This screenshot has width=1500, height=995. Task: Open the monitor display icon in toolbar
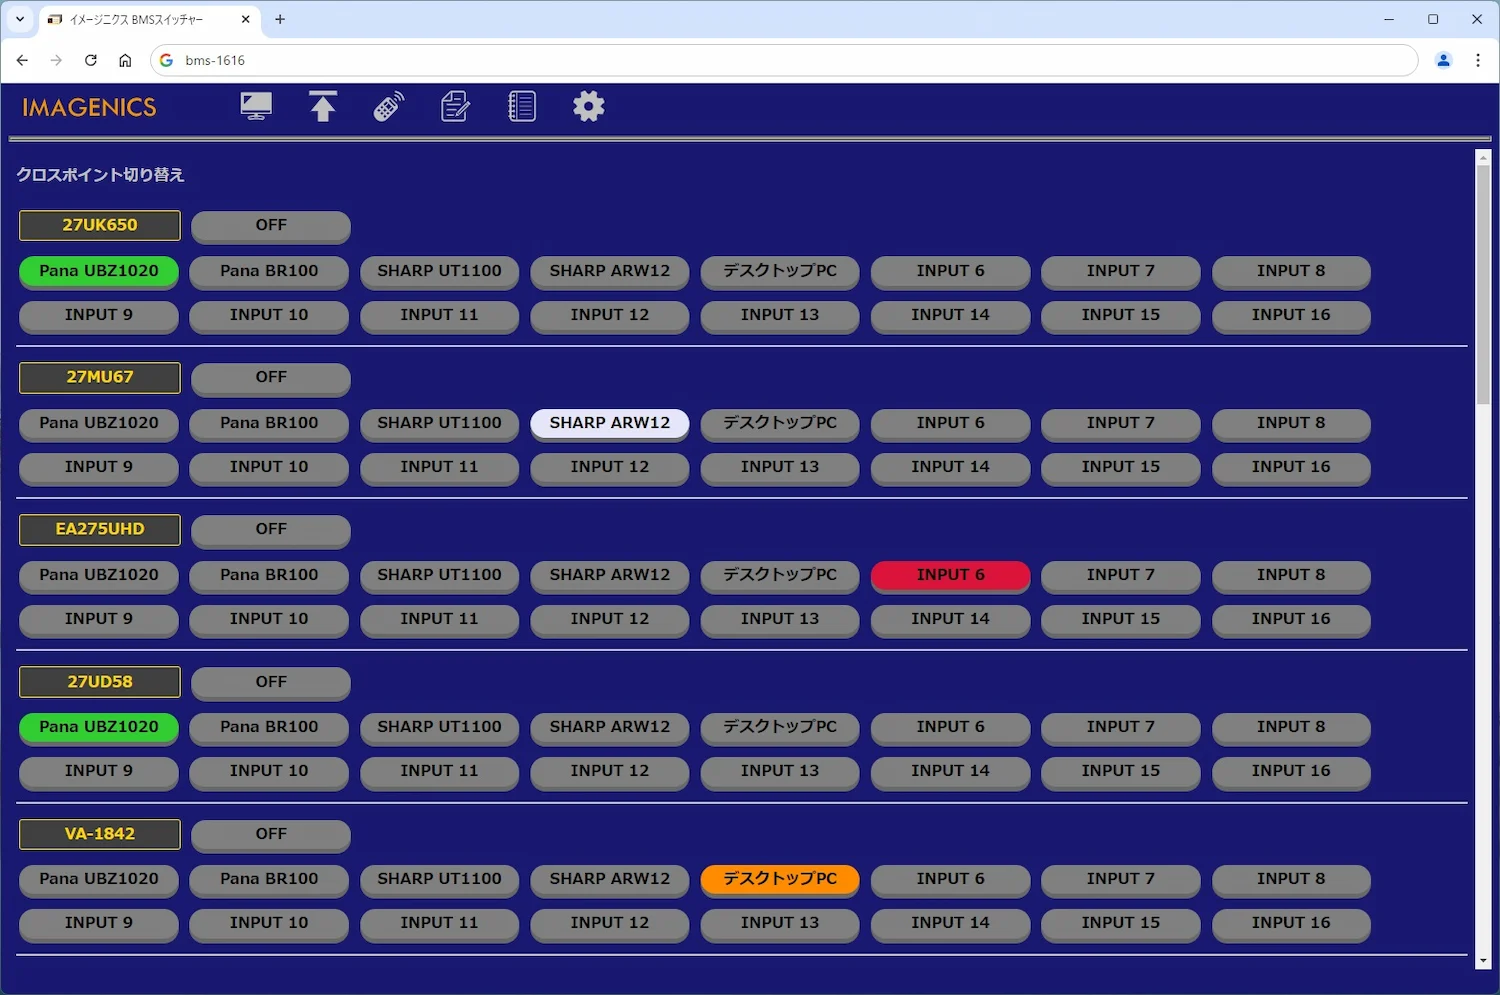(x=256, y=106)
